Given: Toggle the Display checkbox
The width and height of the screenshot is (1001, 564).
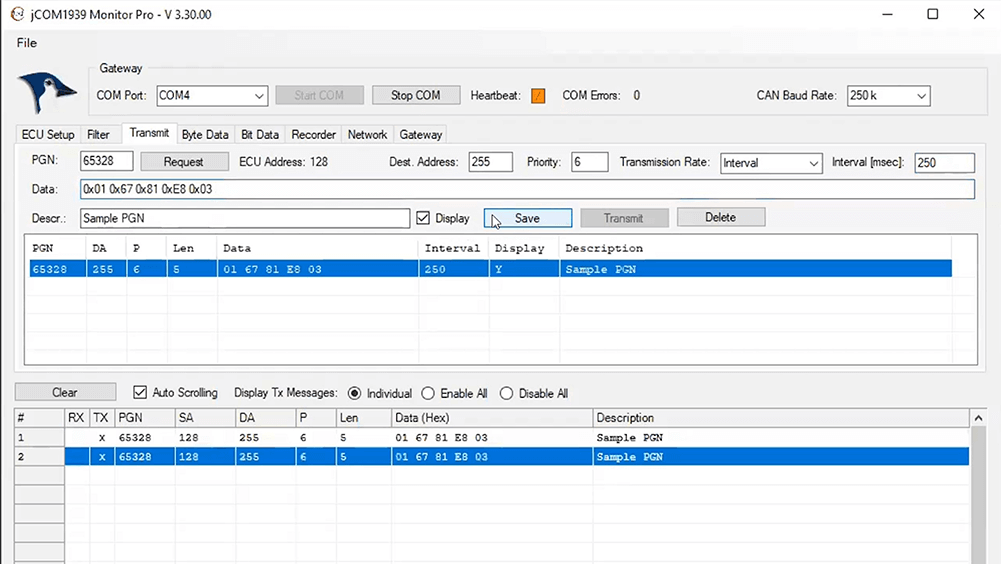Looking at the screenshot, I should 423,218.
